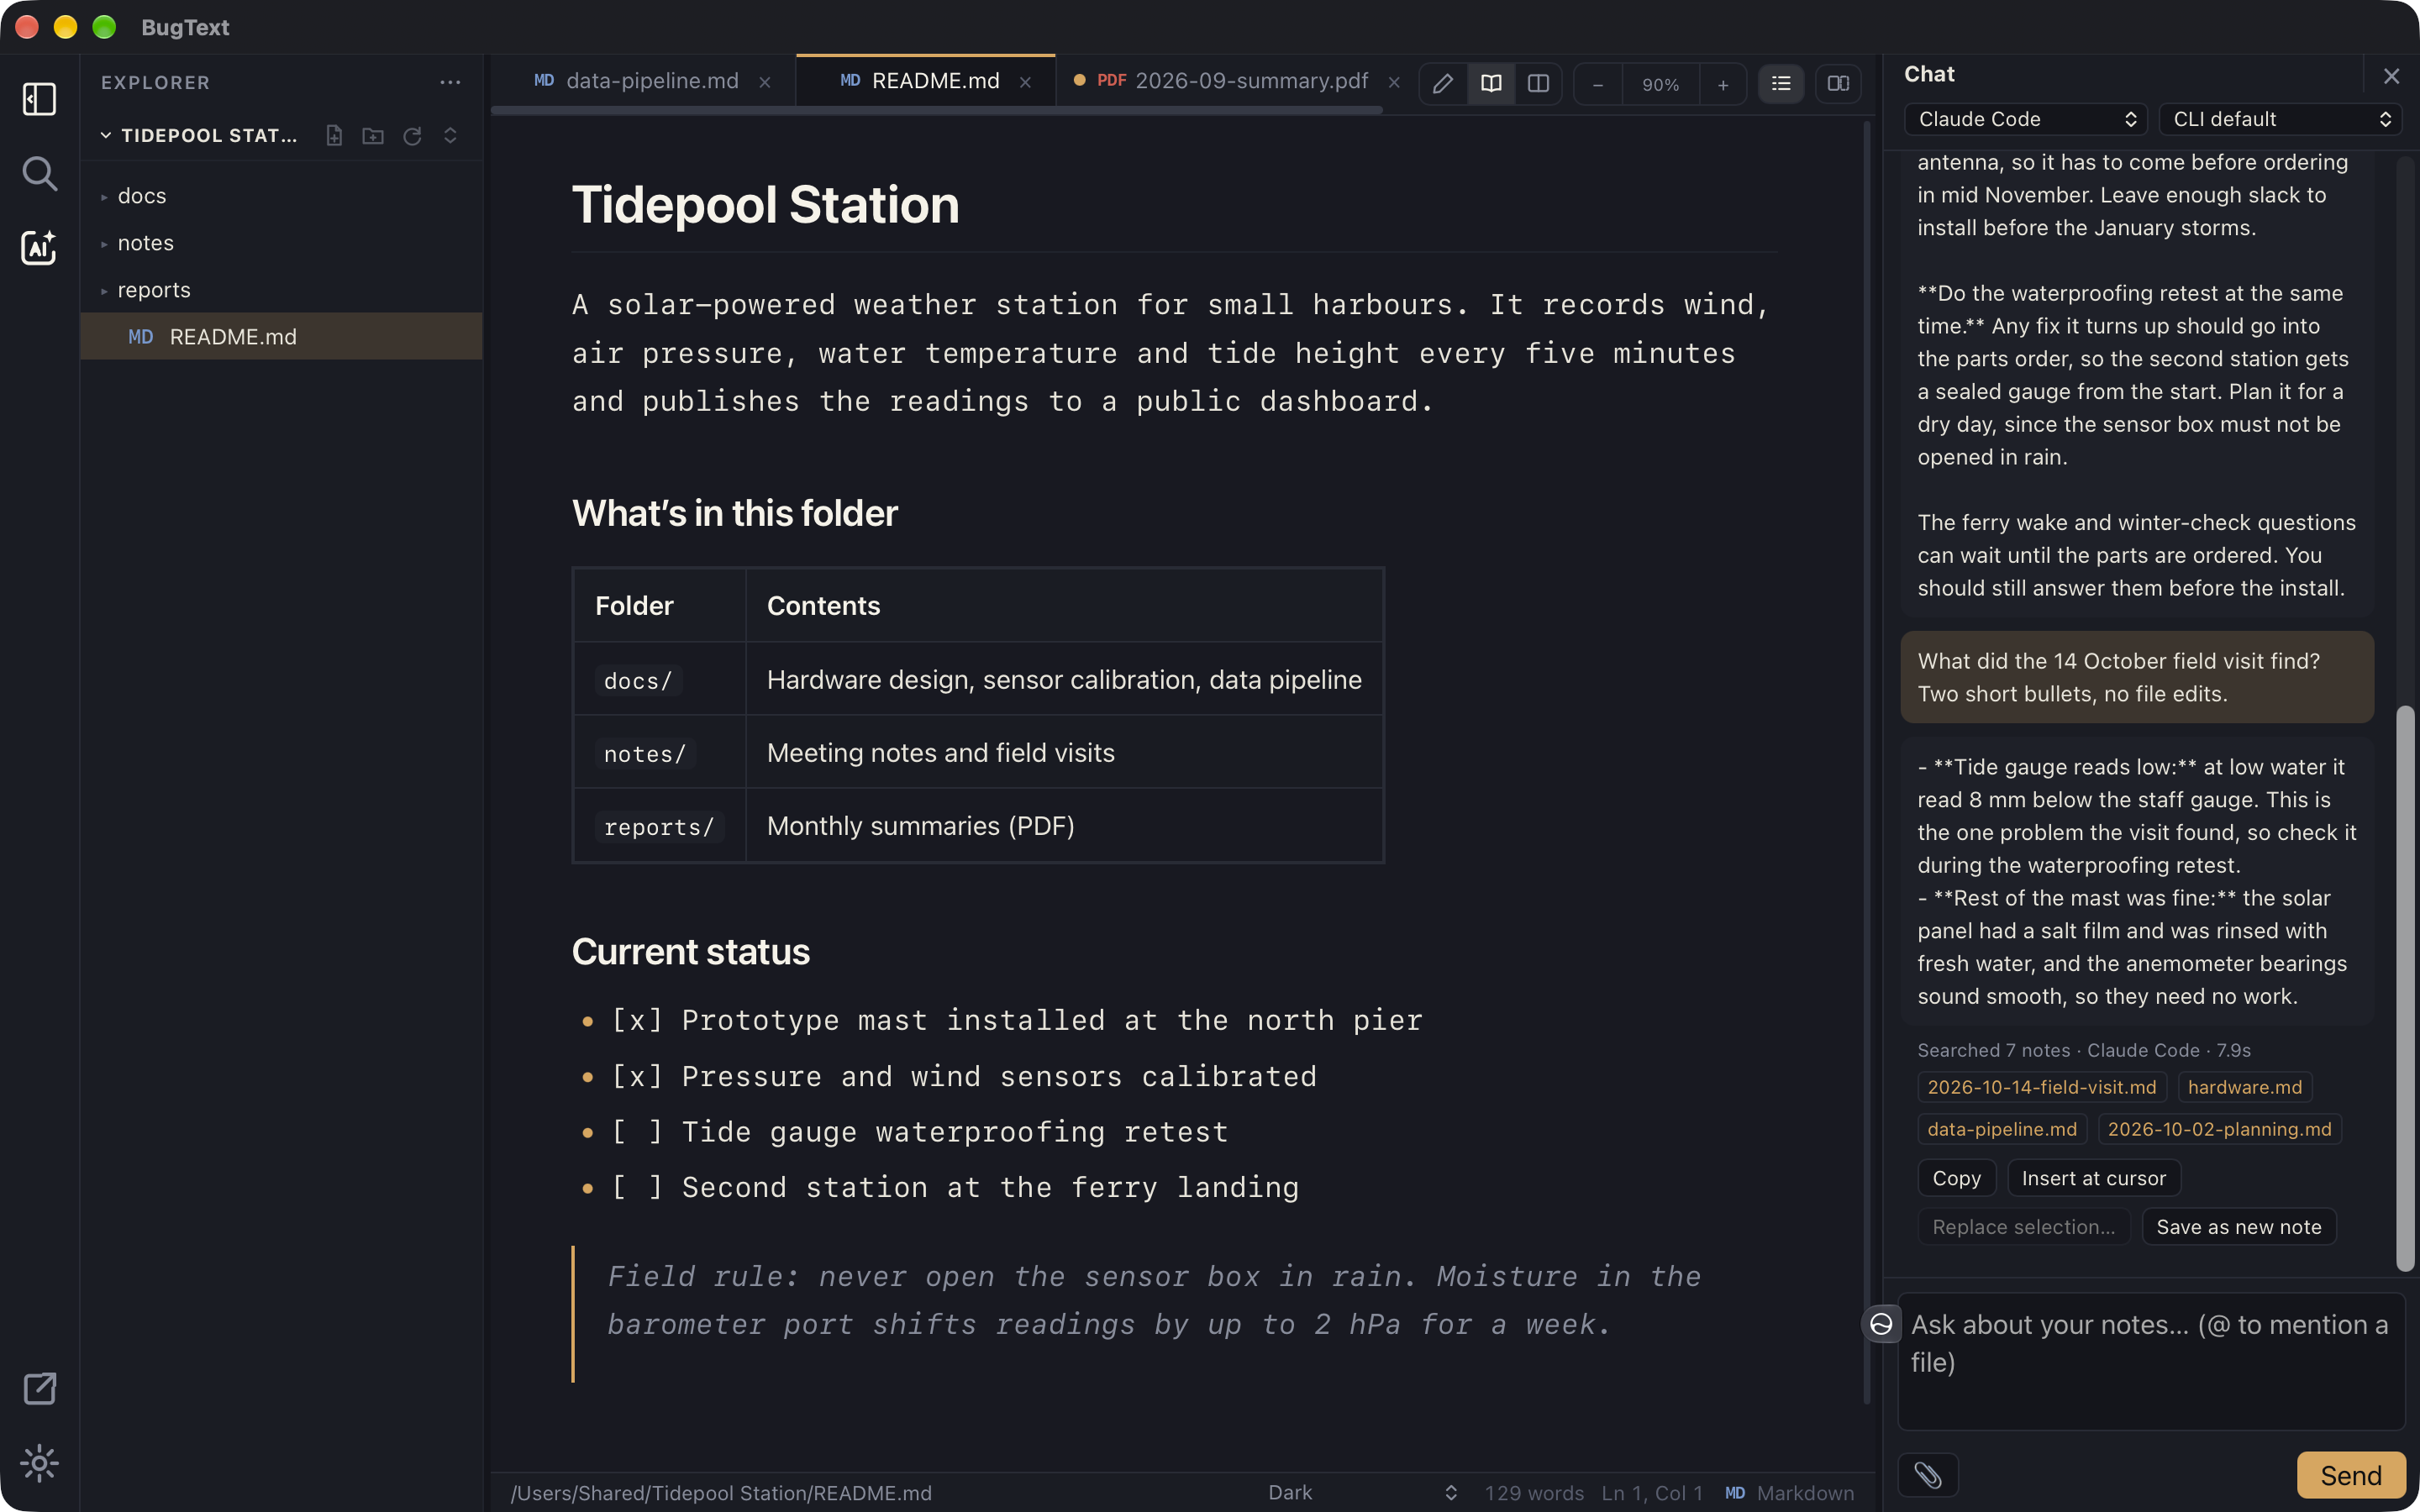This screenshot has width=2420, height=1512.
Task: Select README.md in the explorer
Action: [x=280, y=337]
